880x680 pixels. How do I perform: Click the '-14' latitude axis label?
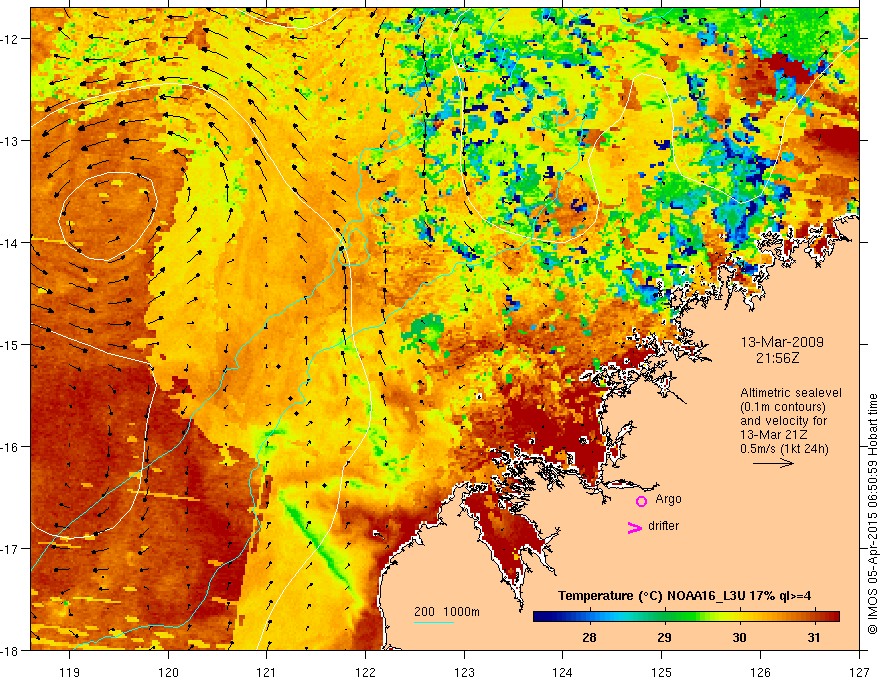10,243
